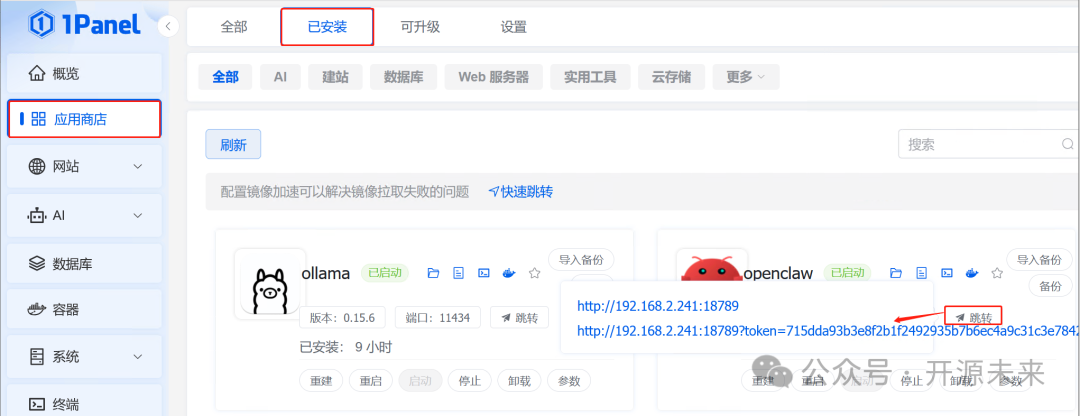The width and height of the screenshot is (1080, 416).
Task: Click ollama's 卸载 button
Action: (x=519, y=381)
